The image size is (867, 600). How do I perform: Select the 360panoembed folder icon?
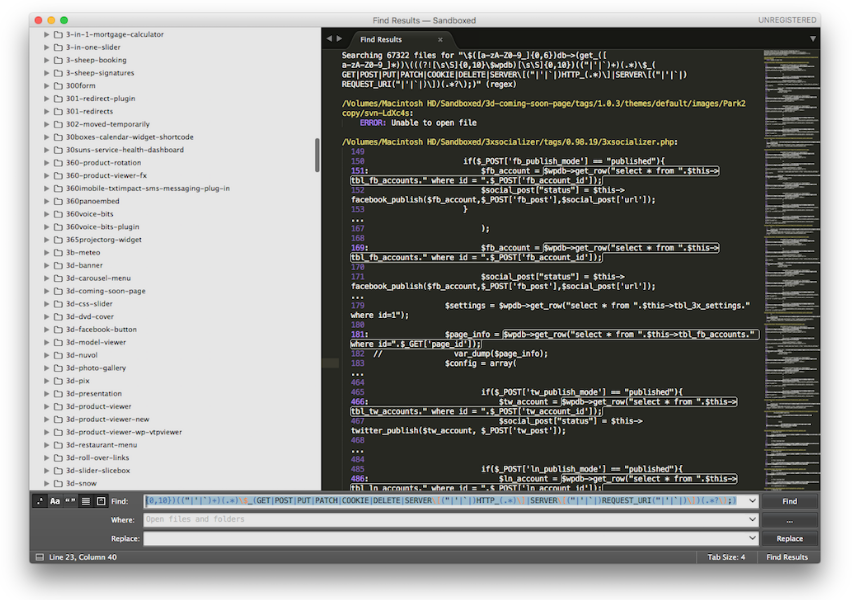tap(58, 201)
